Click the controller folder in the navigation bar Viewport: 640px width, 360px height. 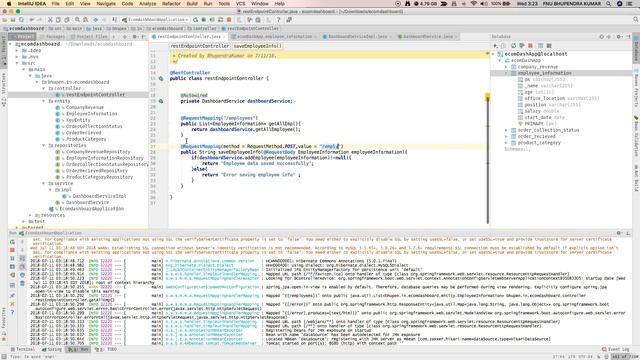pyautogui.click(x=202, y=29)
